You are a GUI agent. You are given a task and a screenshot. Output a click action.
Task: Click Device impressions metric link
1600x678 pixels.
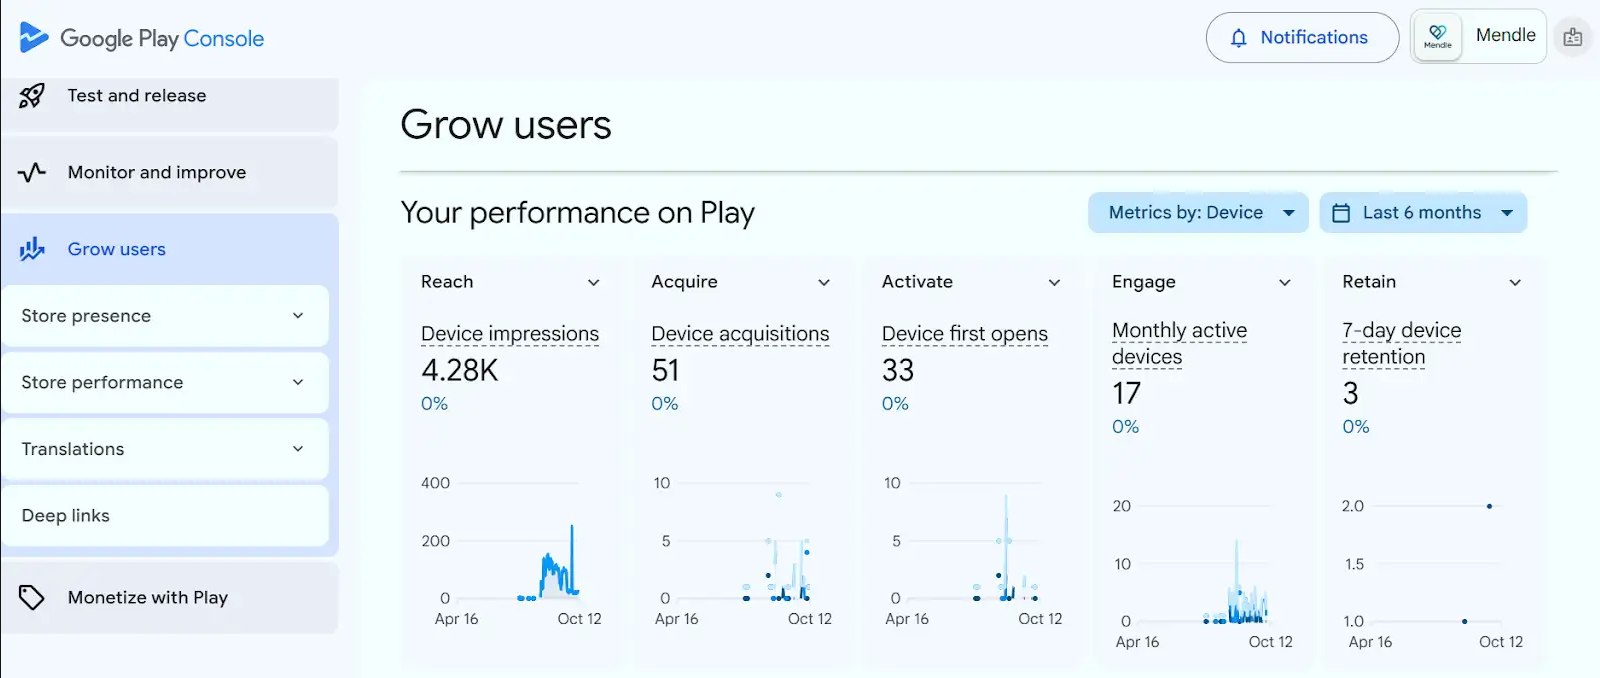[510, 334]
